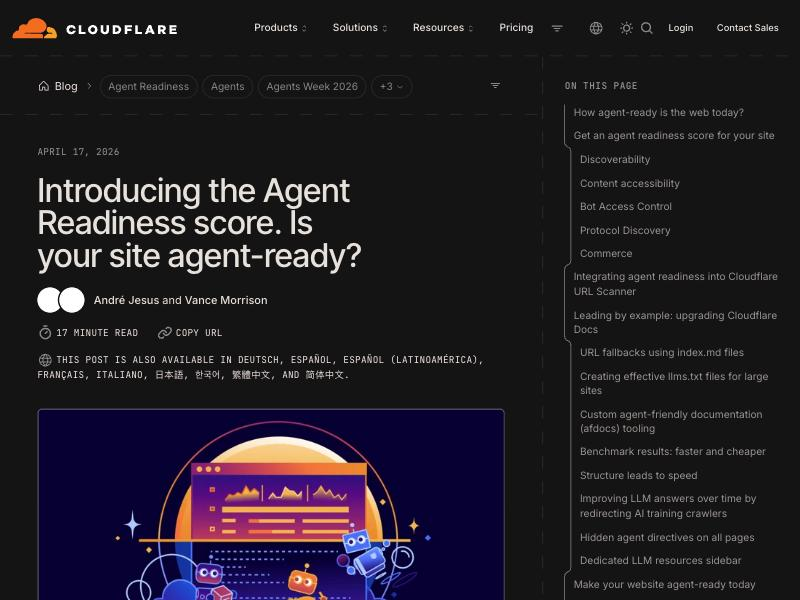Expand the +3 more tags dropdown
The height and width of the screenshot is (600, 800).
[x=391, y=86]
